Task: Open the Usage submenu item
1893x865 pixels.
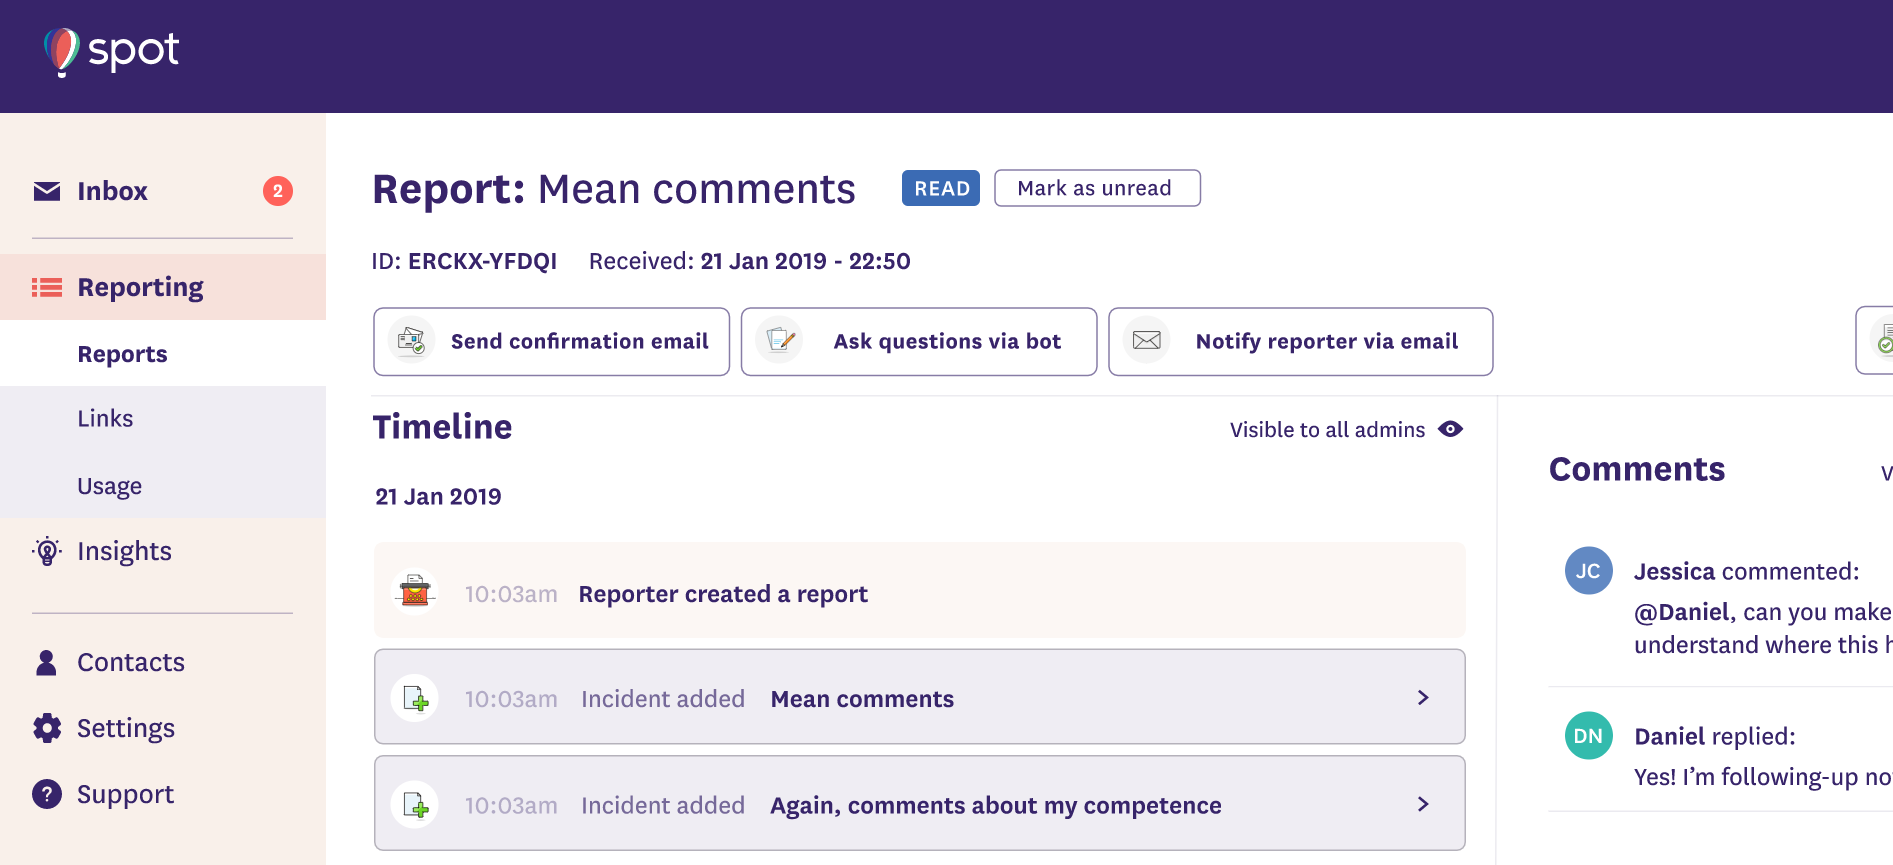Action: click(110, 486)
